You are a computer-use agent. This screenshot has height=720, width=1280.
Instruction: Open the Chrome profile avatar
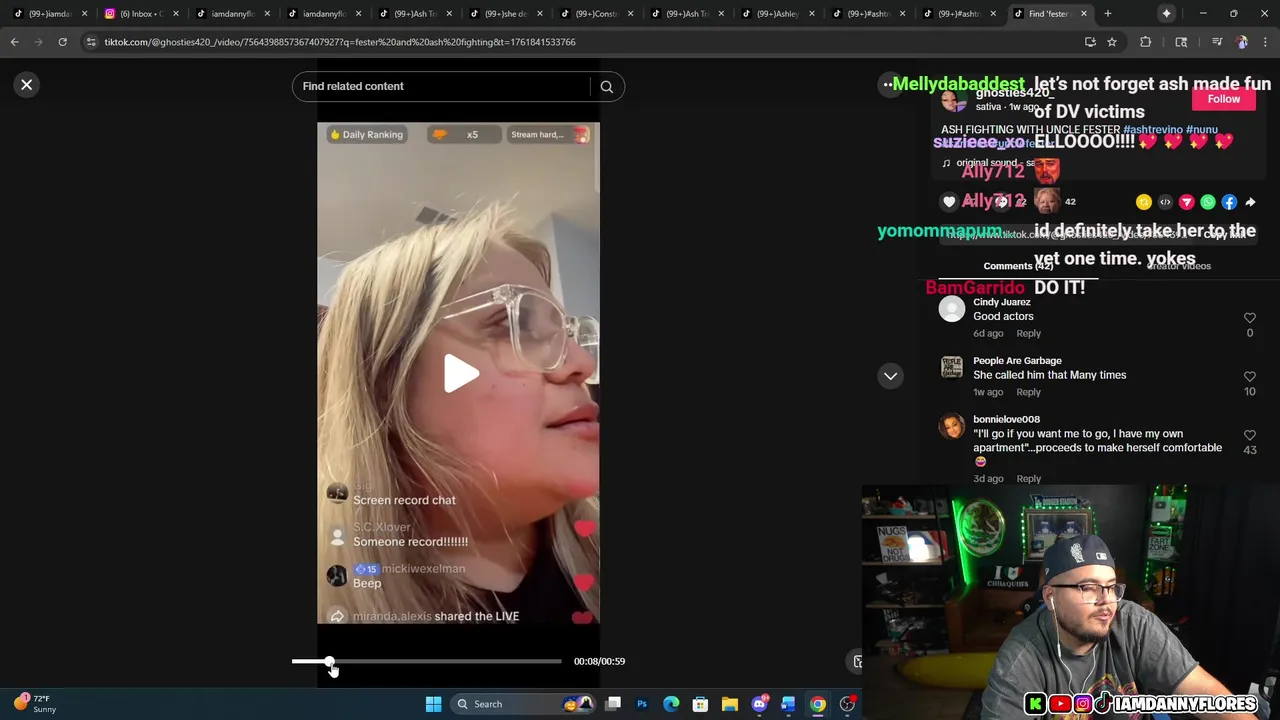tap(1241, 42)
